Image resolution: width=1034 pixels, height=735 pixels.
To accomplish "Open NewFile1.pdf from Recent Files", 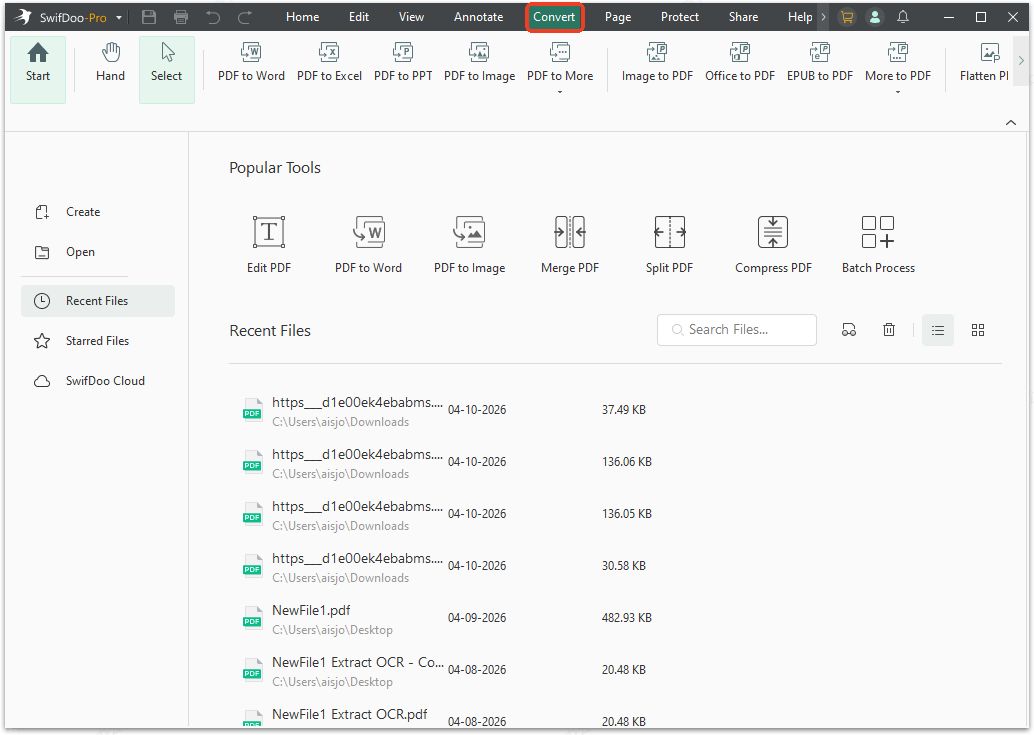I will point(310,610).
